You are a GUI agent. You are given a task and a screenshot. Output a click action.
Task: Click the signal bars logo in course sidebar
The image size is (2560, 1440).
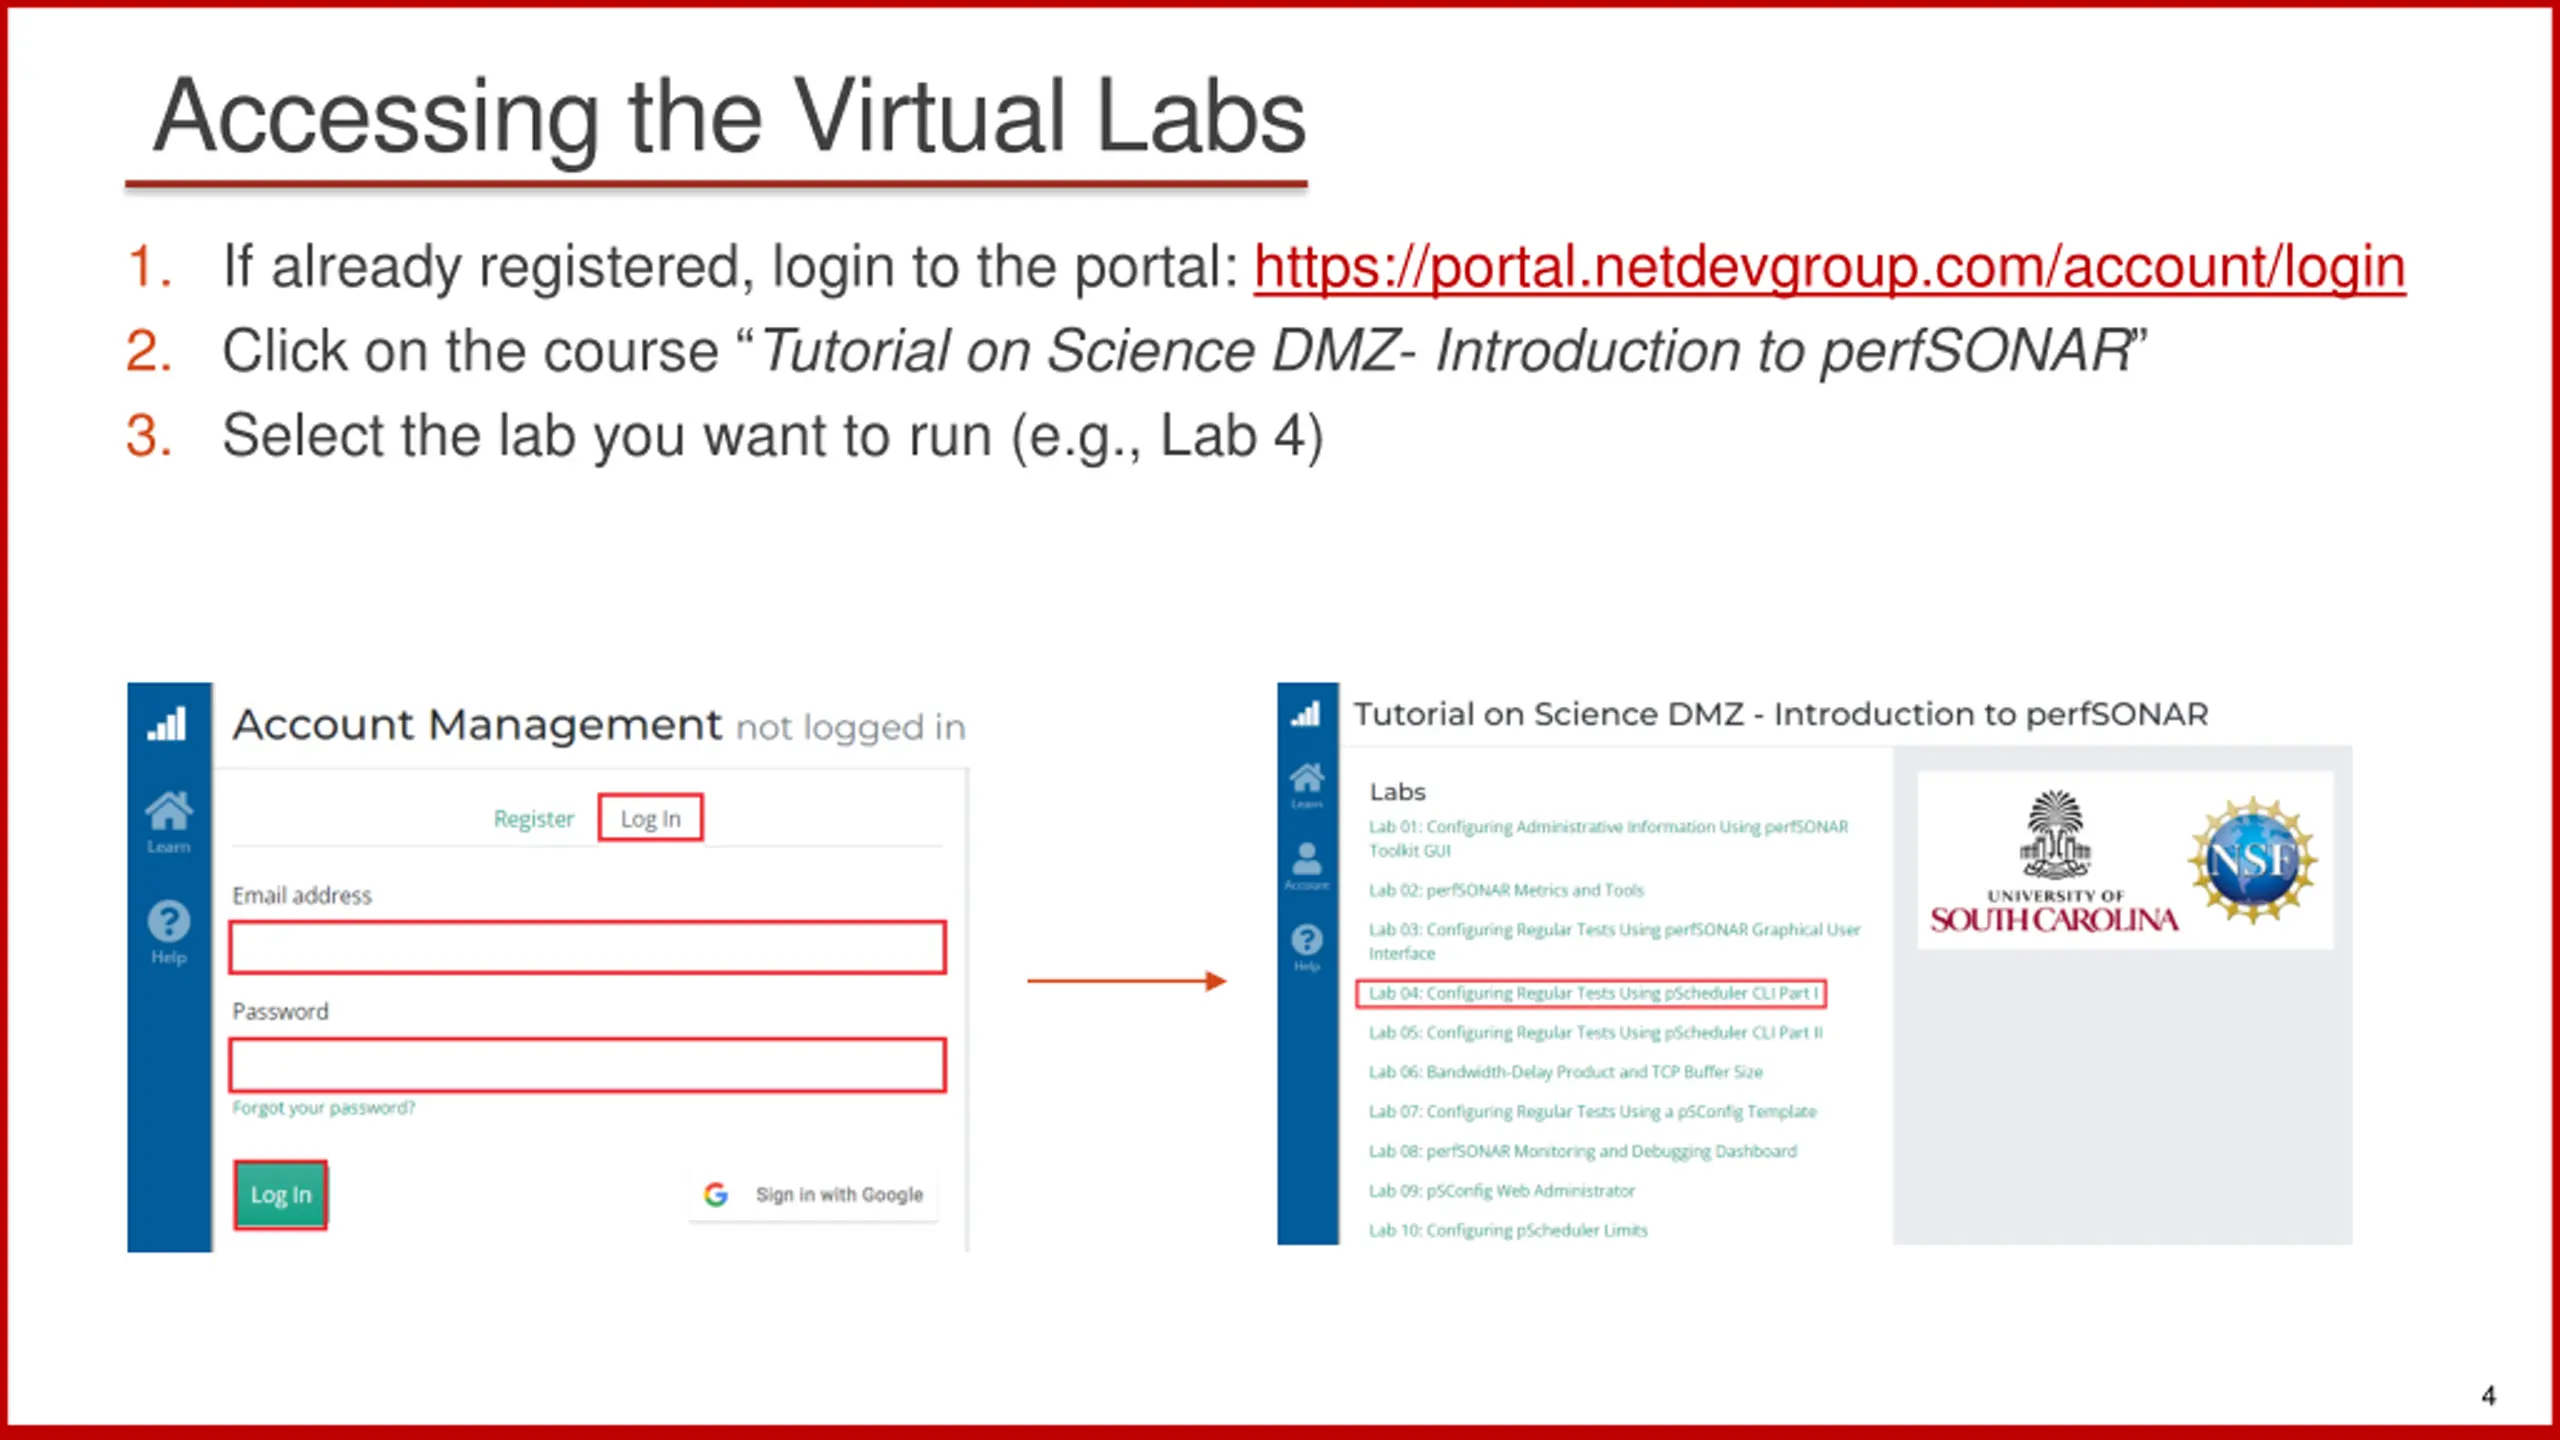1306,714
